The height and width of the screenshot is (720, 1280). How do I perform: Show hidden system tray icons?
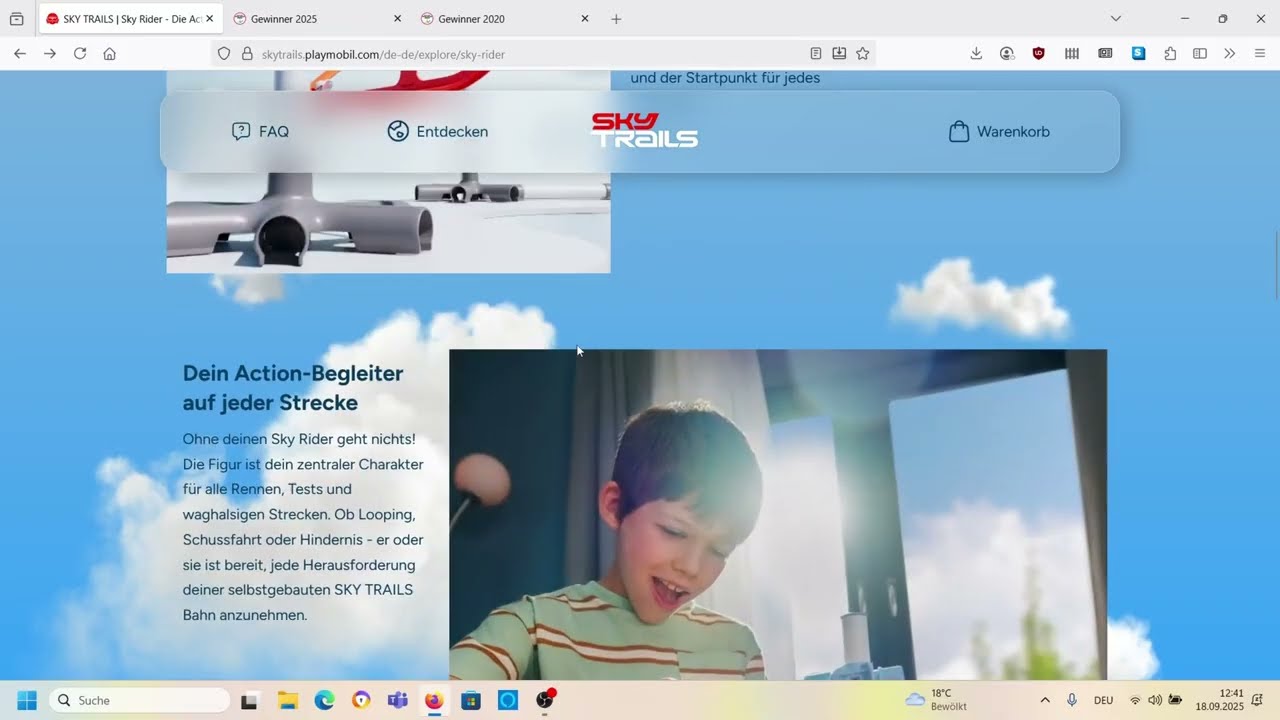[1045, 700]
